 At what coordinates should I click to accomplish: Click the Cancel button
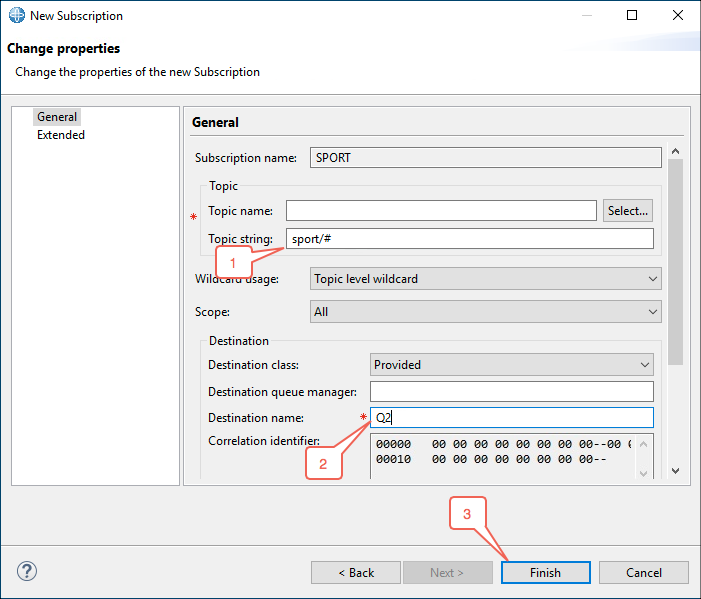click(x=643, y=573)
